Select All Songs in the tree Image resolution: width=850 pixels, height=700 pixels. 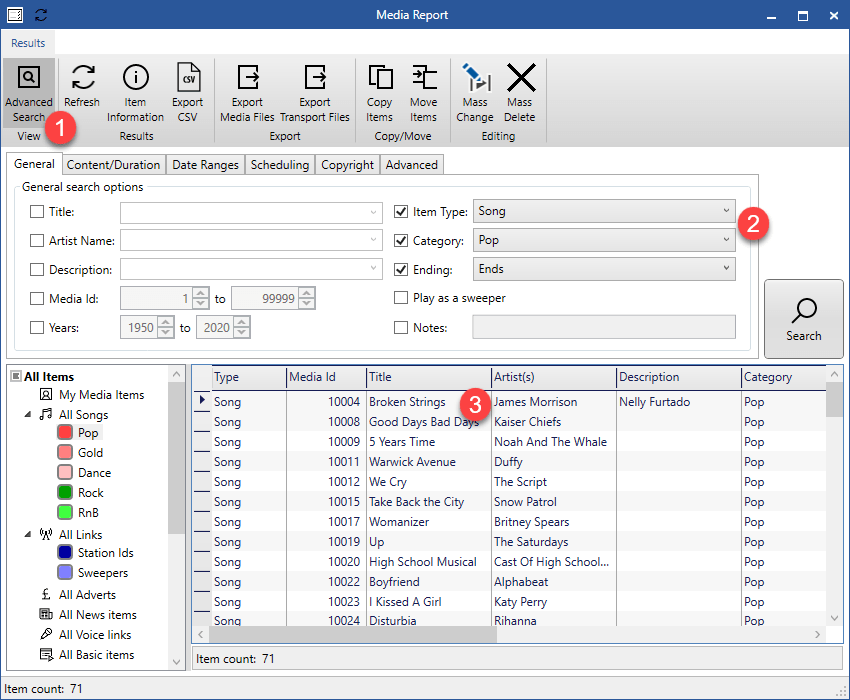click(83, 415)
